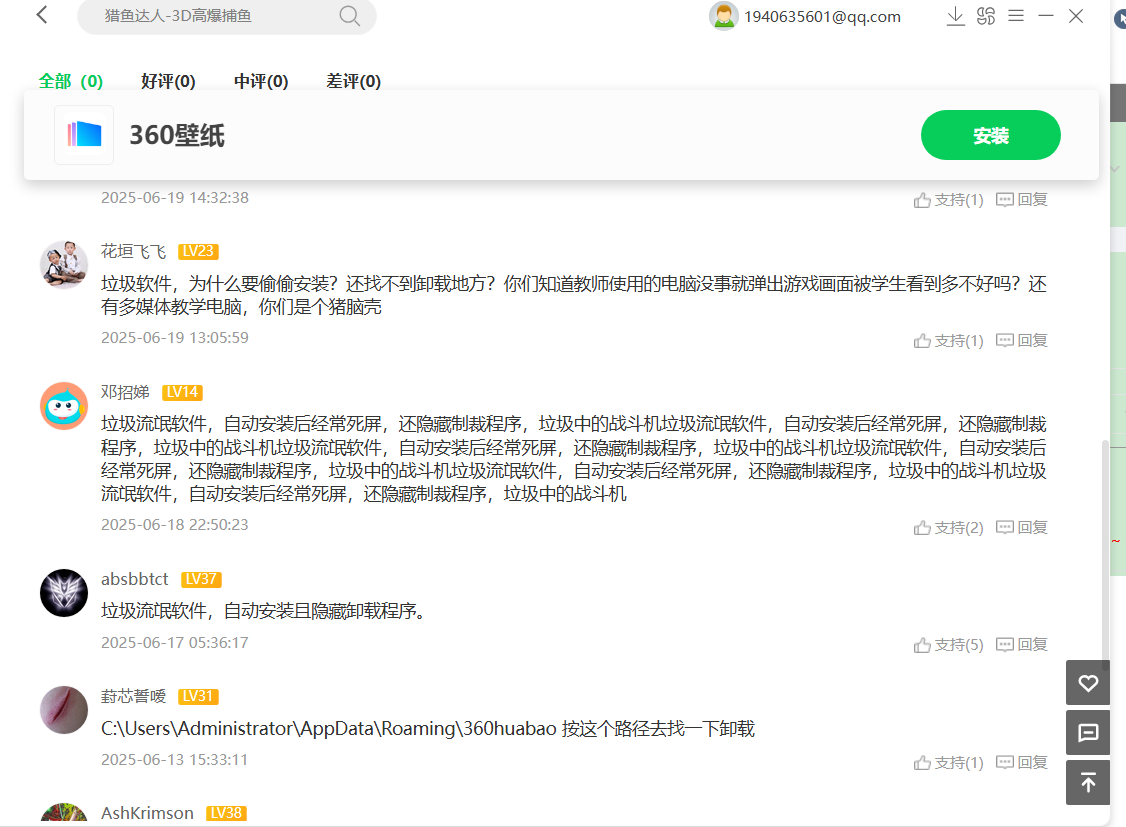
Task: Switch to the 差评(0) tab
Action: tap(353, 82)
